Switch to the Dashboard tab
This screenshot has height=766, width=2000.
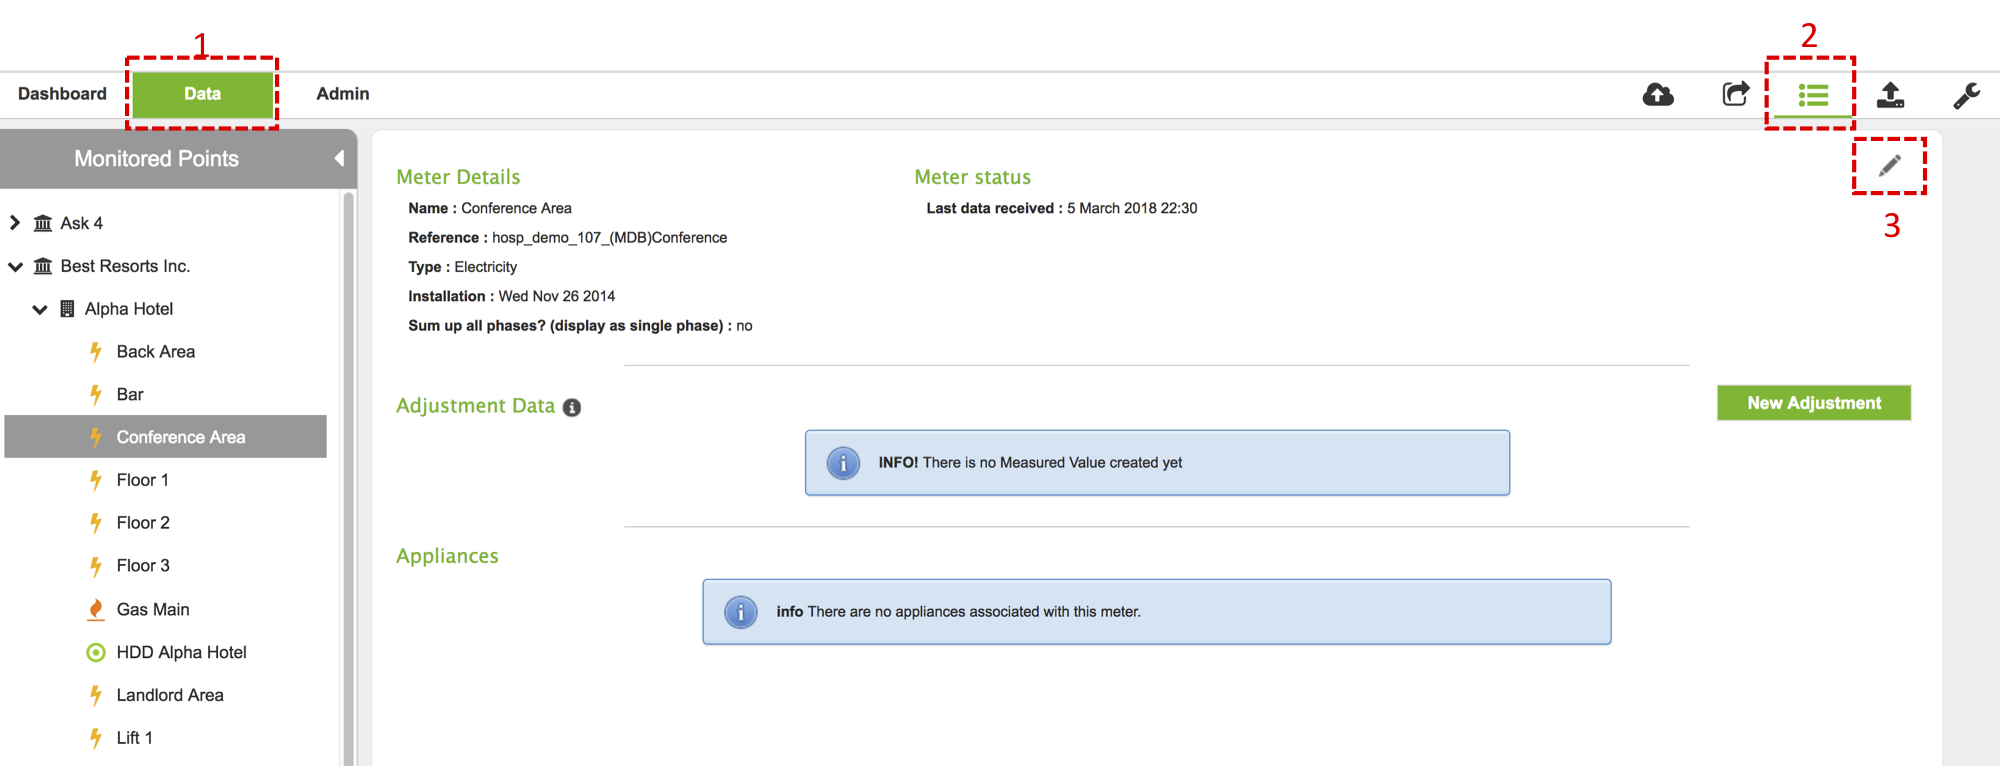click(x=62, y=94)
